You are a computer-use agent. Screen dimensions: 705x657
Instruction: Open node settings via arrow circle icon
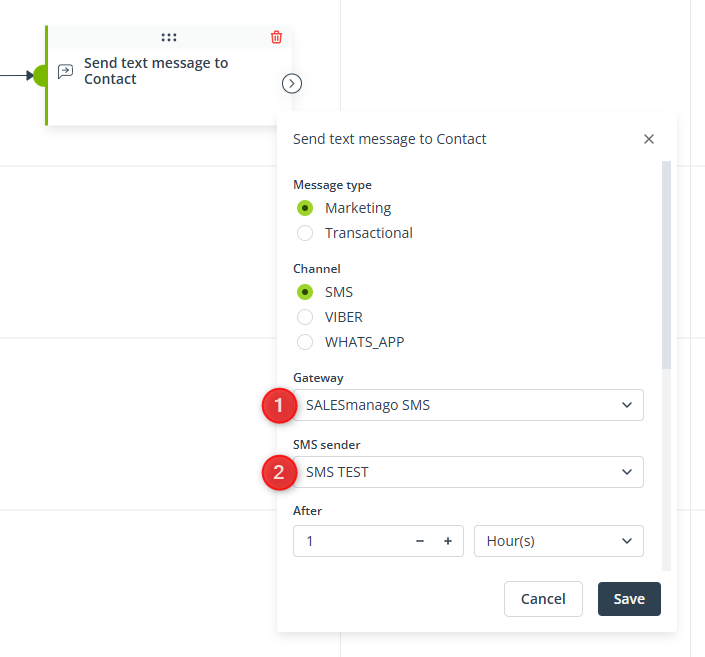(x=292, y=84)
